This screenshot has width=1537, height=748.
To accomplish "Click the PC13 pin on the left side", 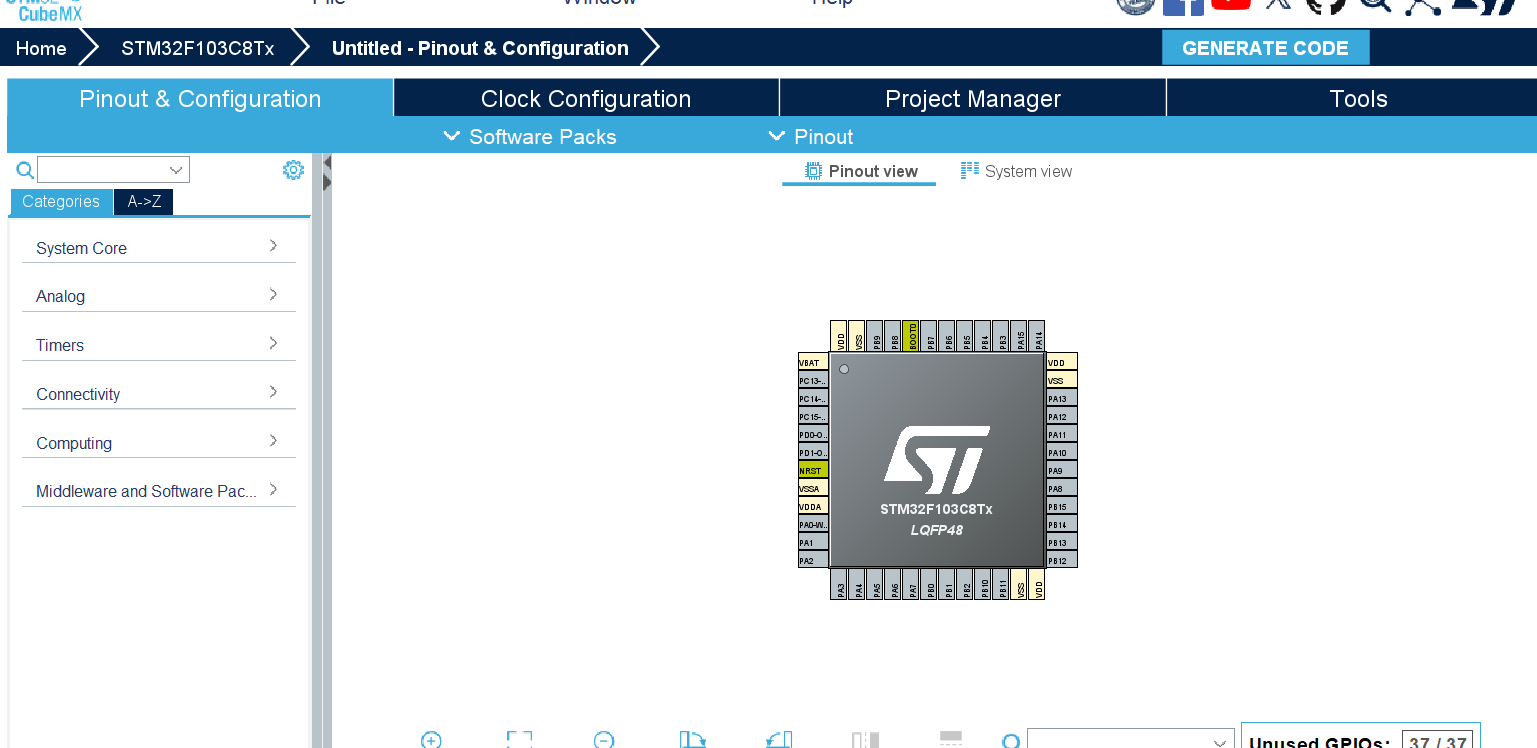I will click(x=813, y=380).
